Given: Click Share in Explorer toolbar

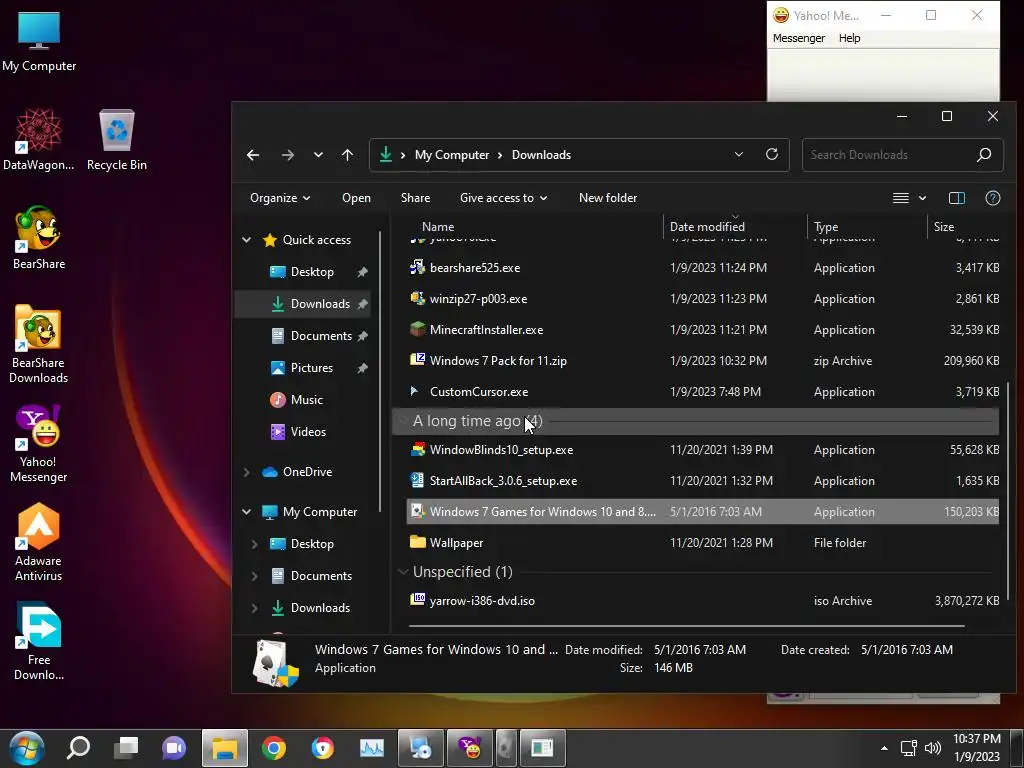Looking at the screenshot, I should pos(415,198).
